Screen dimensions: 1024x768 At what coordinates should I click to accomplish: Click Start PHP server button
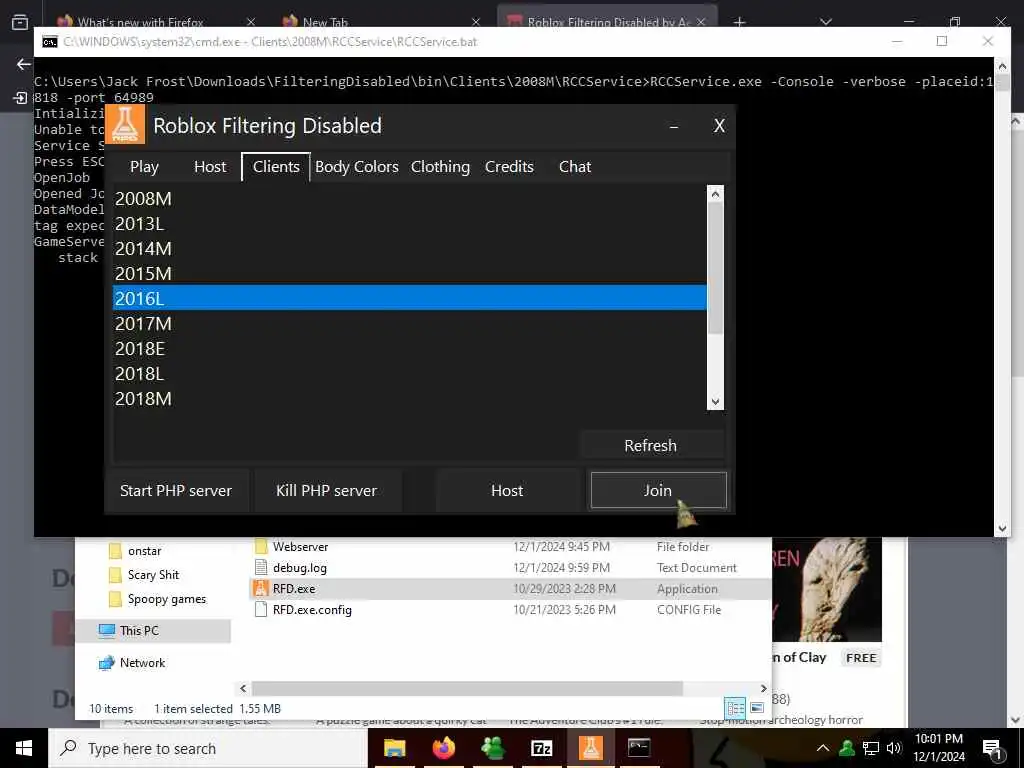coord(176,490)
